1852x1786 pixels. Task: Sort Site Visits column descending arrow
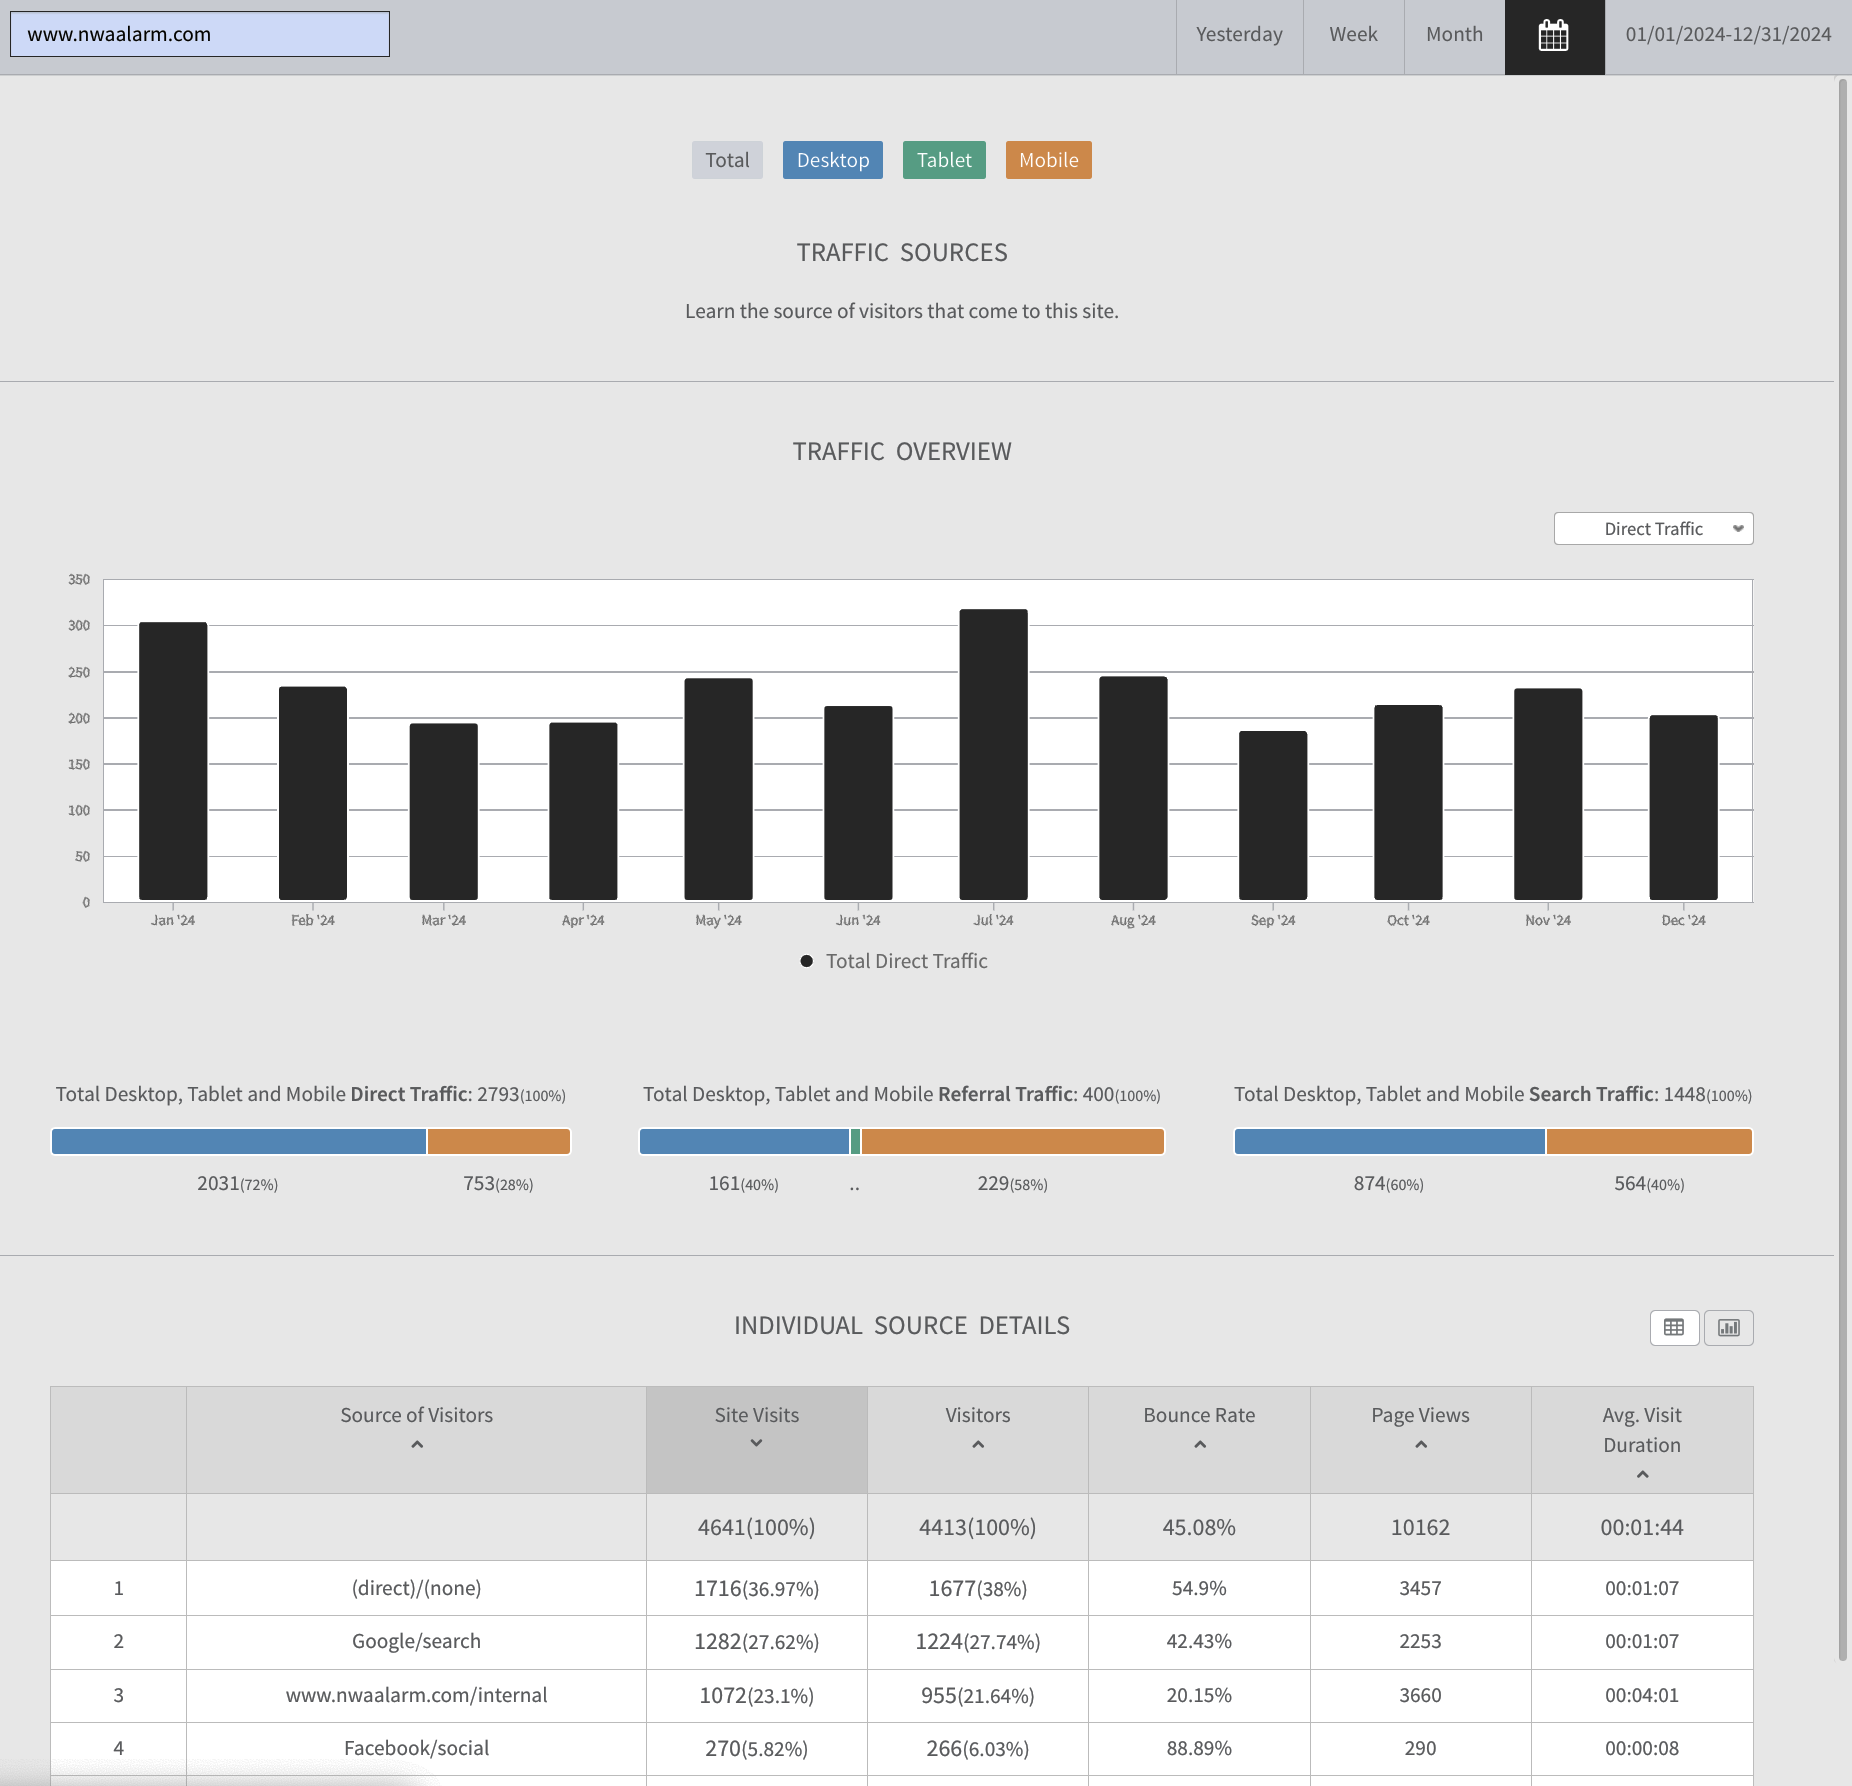[x=756, y=1443]
